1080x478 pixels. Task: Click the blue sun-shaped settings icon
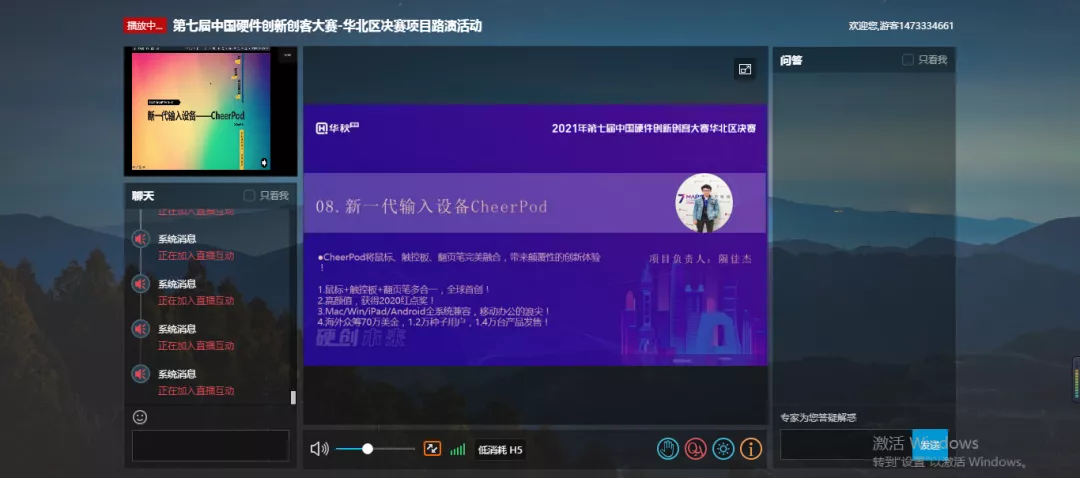tap(723, 449)
